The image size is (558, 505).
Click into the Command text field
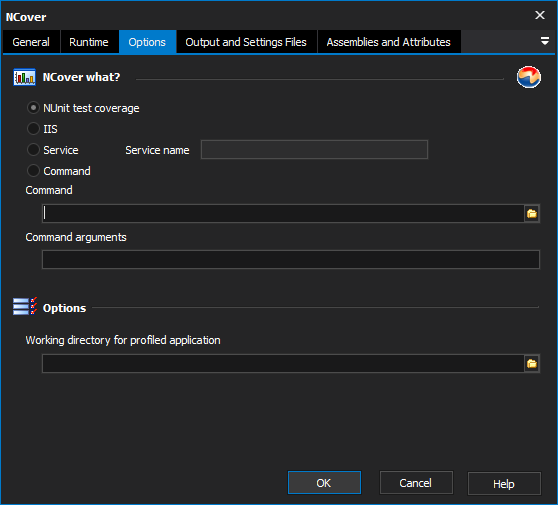(283, 214)
